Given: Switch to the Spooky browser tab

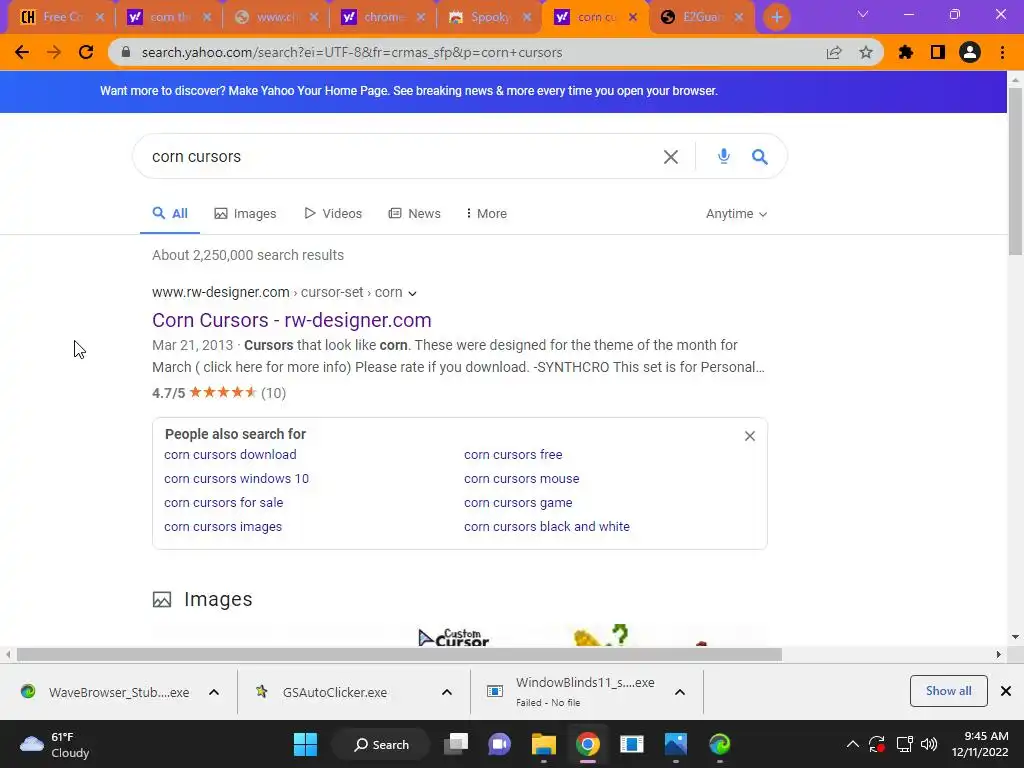Looking at the screenshot, I should click(x=488, y=17).
